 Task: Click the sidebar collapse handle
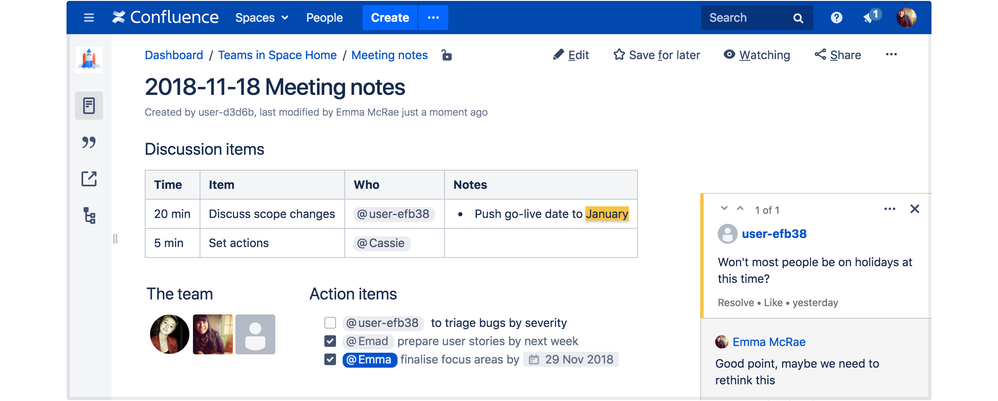115,239
